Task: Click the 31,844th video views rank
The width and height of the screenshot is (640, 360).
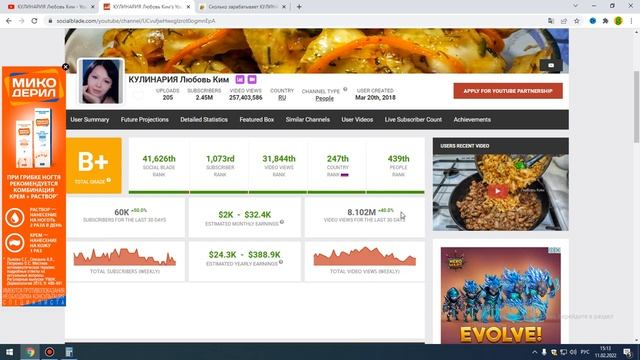Action: (279, 158)
